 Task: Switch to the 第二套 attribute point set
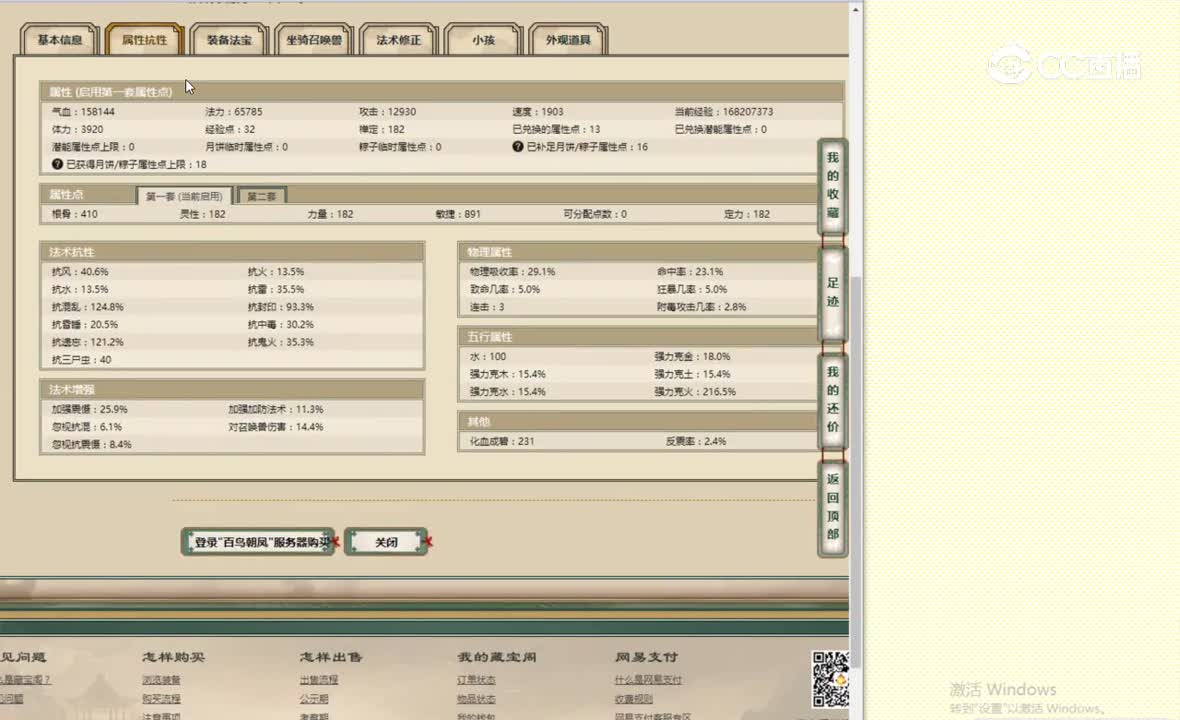(x=262, y=196)
